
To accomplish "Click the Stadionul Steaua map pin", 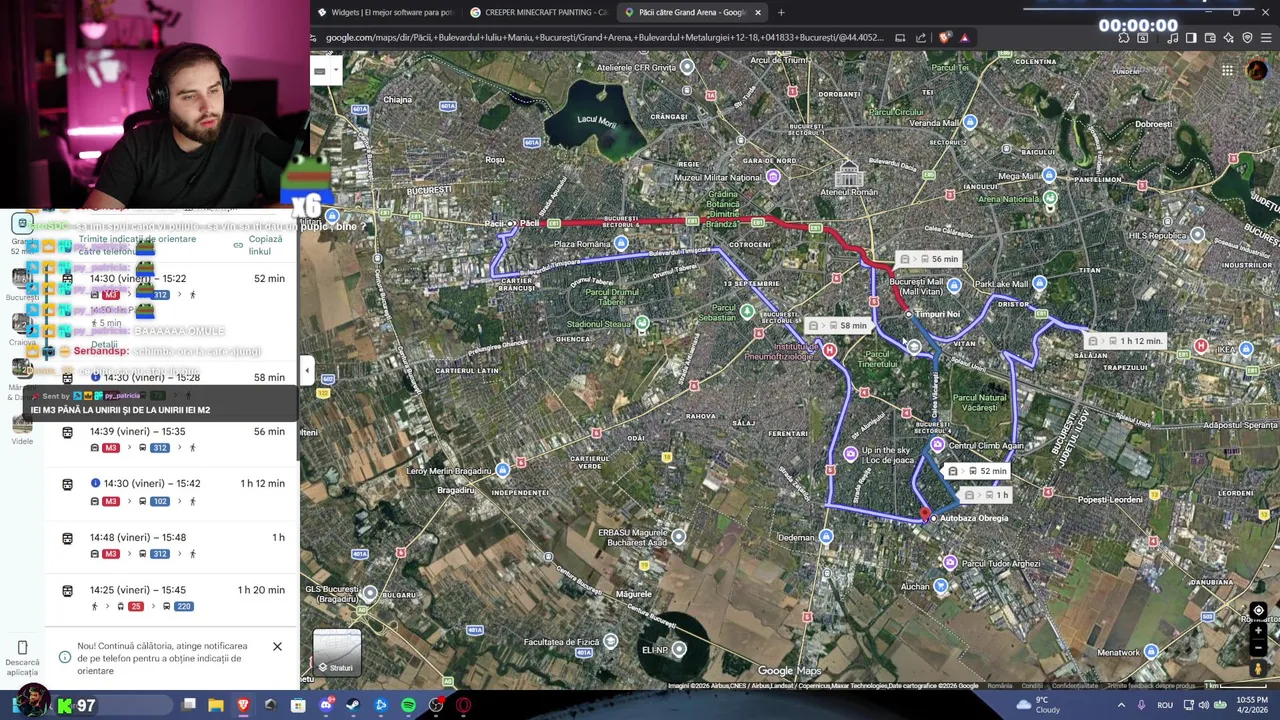I will click(x=642, y=324).
